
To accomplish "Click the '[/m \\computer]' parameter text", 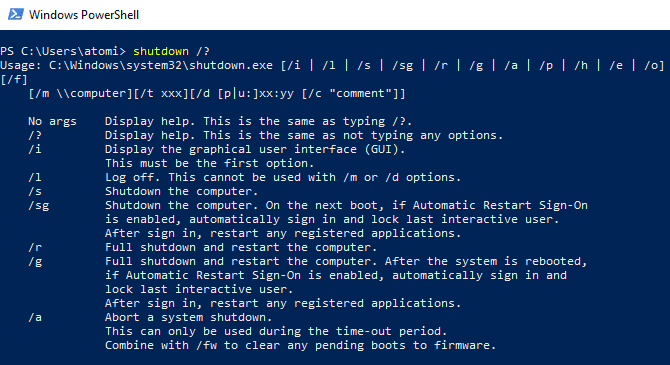I will point(81,94).
